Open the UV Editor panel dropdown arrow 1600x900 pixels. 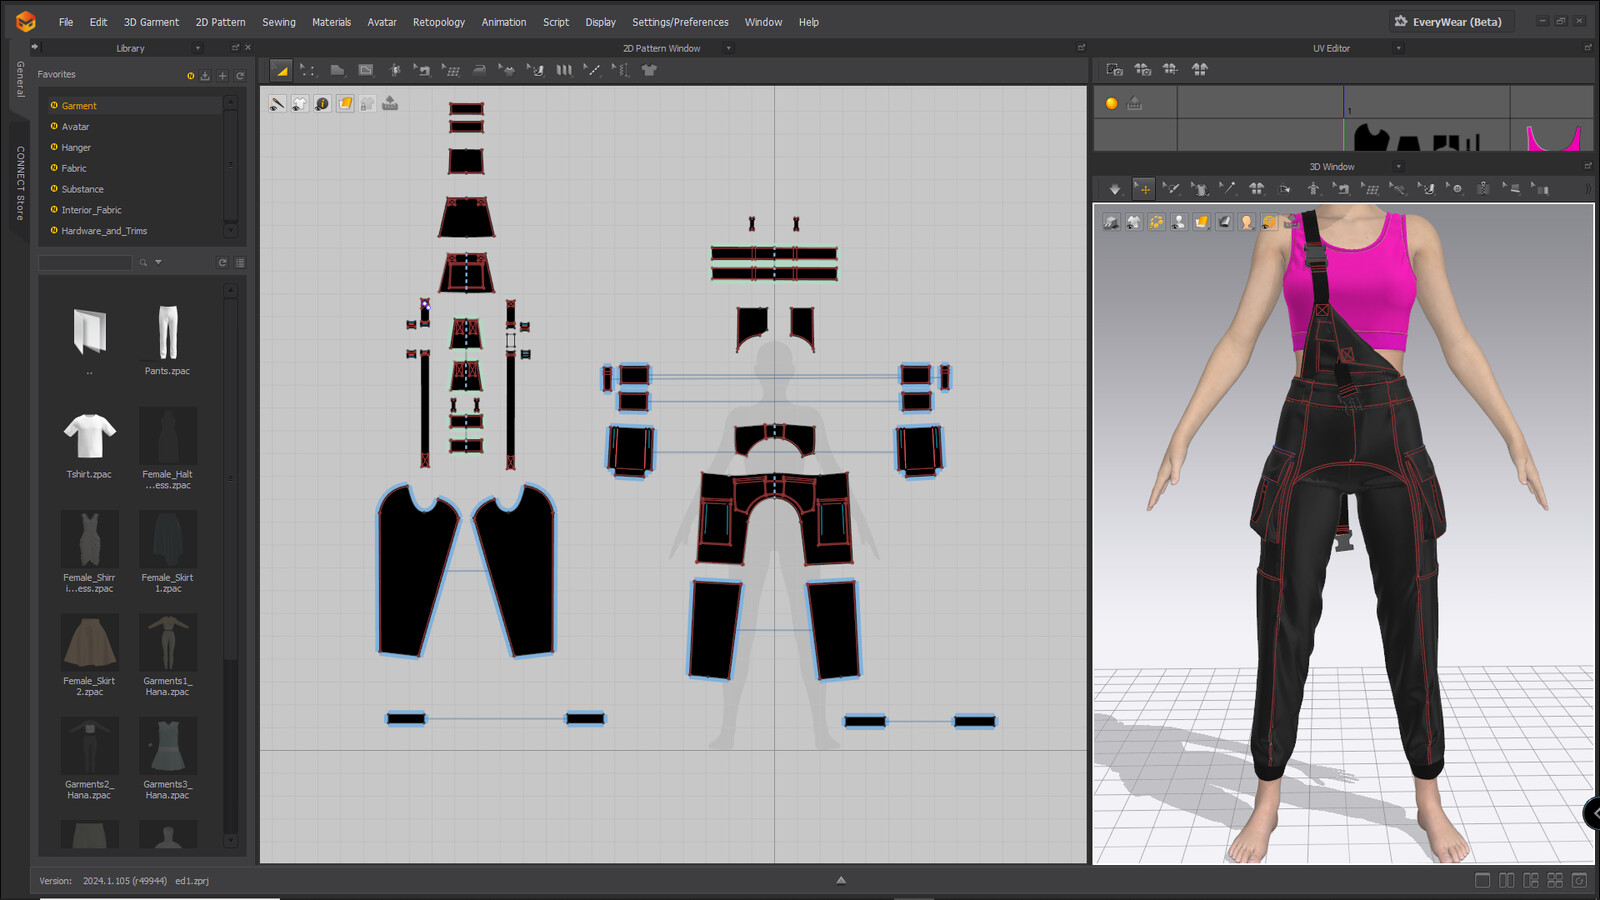(1399, 48)
